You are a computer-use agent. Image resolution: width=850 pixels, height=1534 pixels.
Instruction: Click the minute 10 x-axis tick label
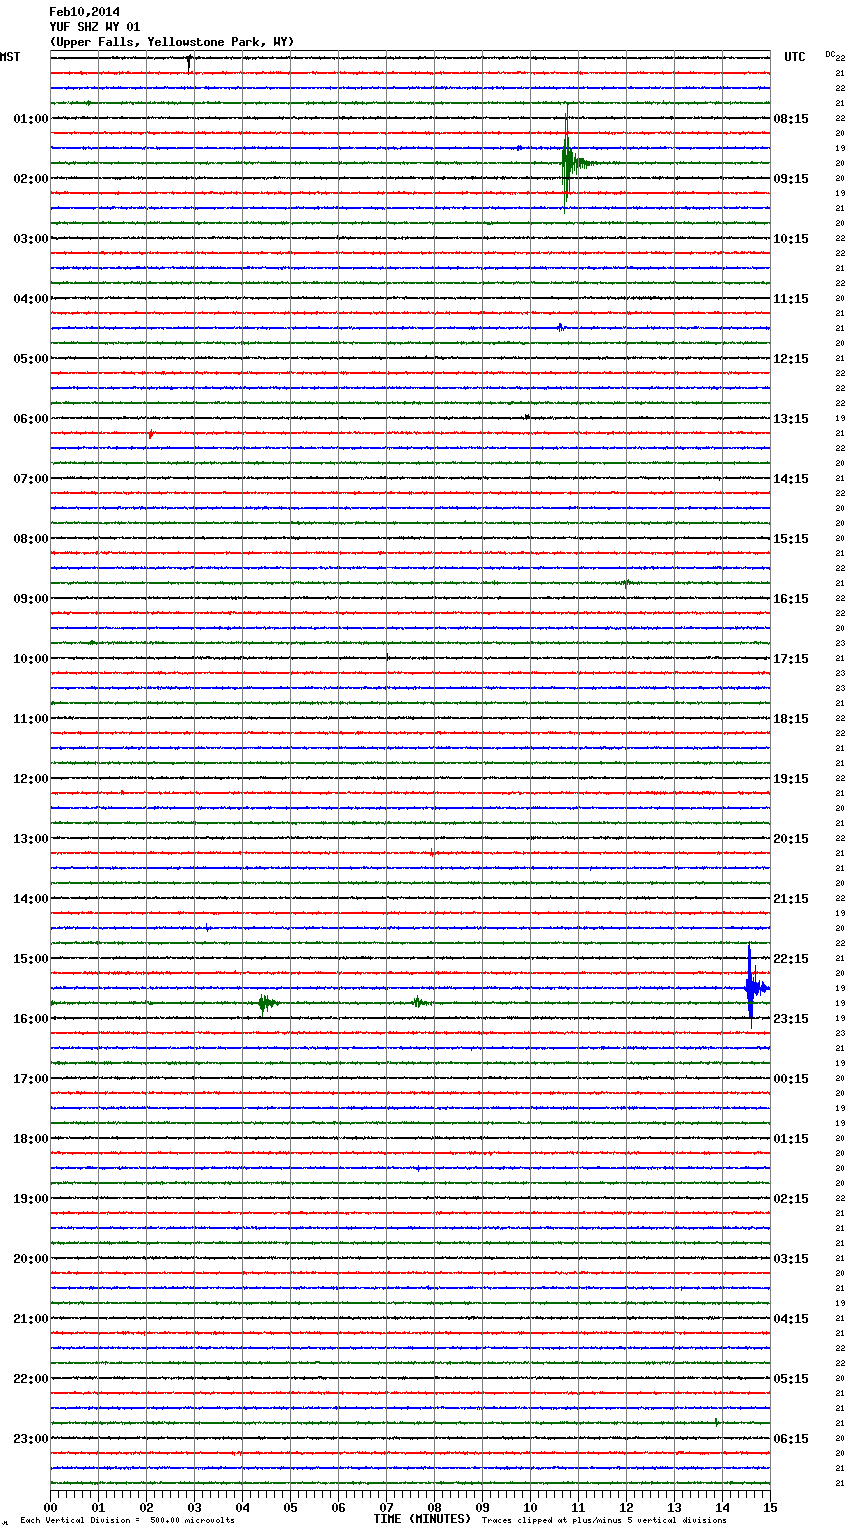pyautogui.click(x=531, y=1508)
